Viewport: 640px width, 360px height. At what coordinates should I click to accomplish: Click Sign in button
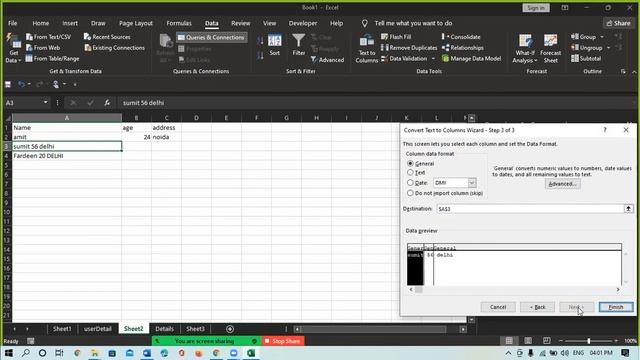[x=536, y=8]
